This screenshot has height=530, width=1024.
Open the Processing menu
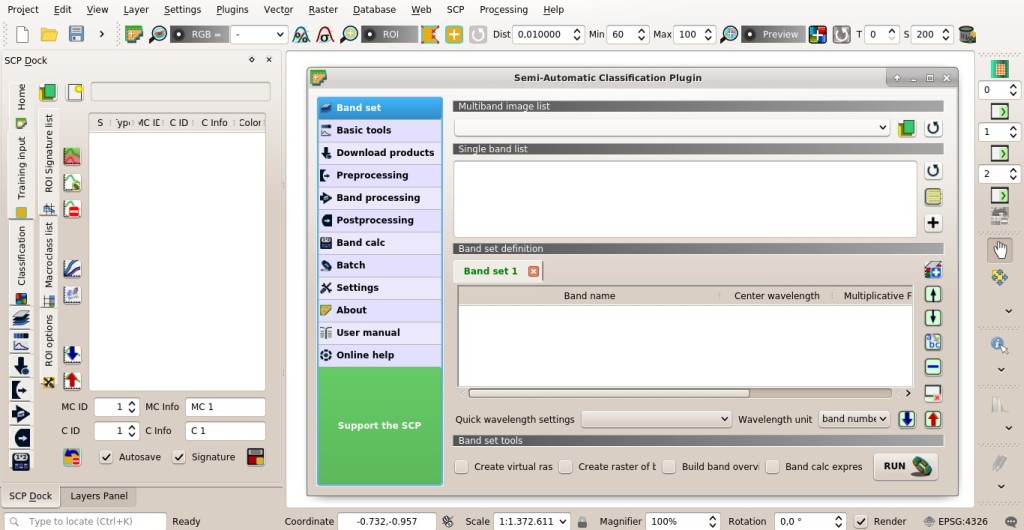(504, 10)
